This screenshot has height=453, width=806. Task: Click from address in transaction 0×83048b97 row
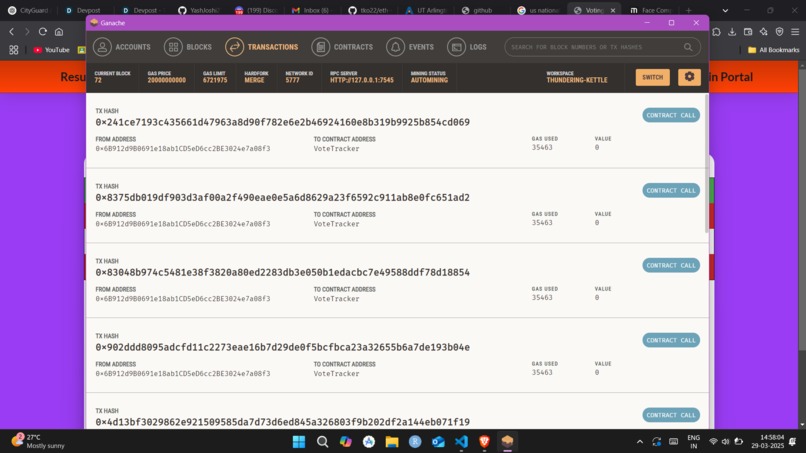182,299
